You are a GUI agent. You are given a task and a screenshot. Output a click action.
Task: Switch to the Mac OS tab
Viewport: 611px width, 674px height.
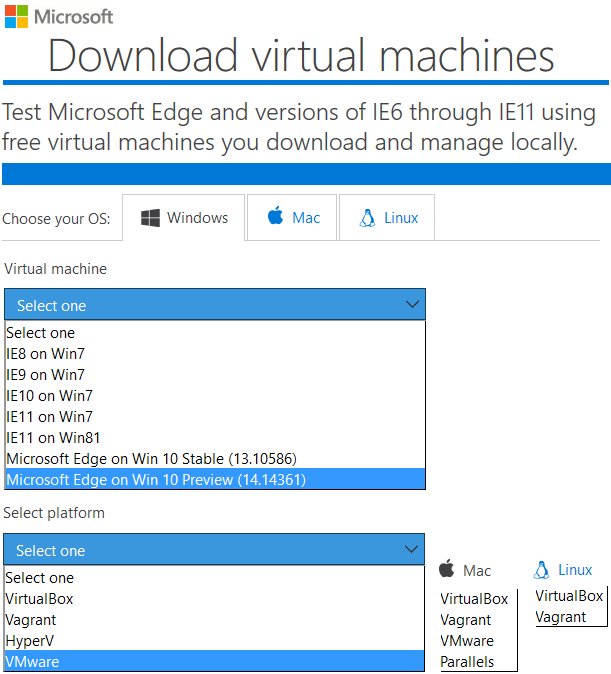click(x=292, y=218)
